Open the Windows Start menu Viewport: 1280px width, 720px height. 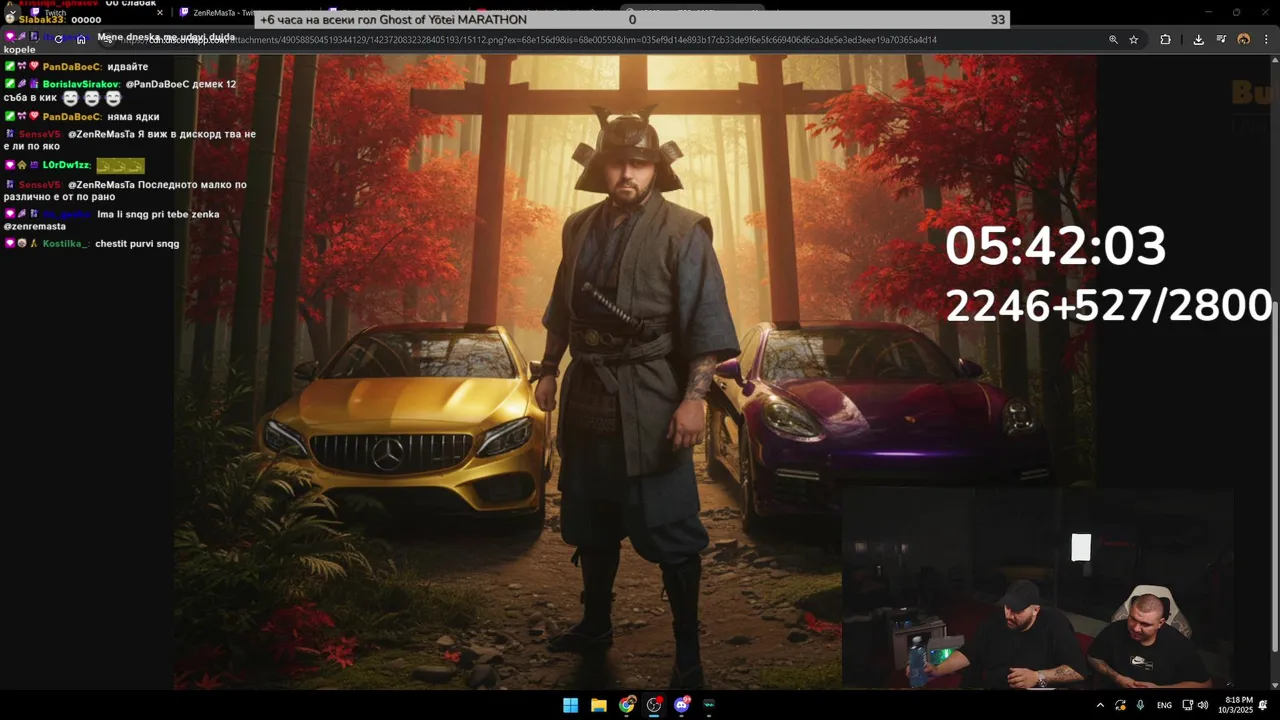[x=570, y=705]
